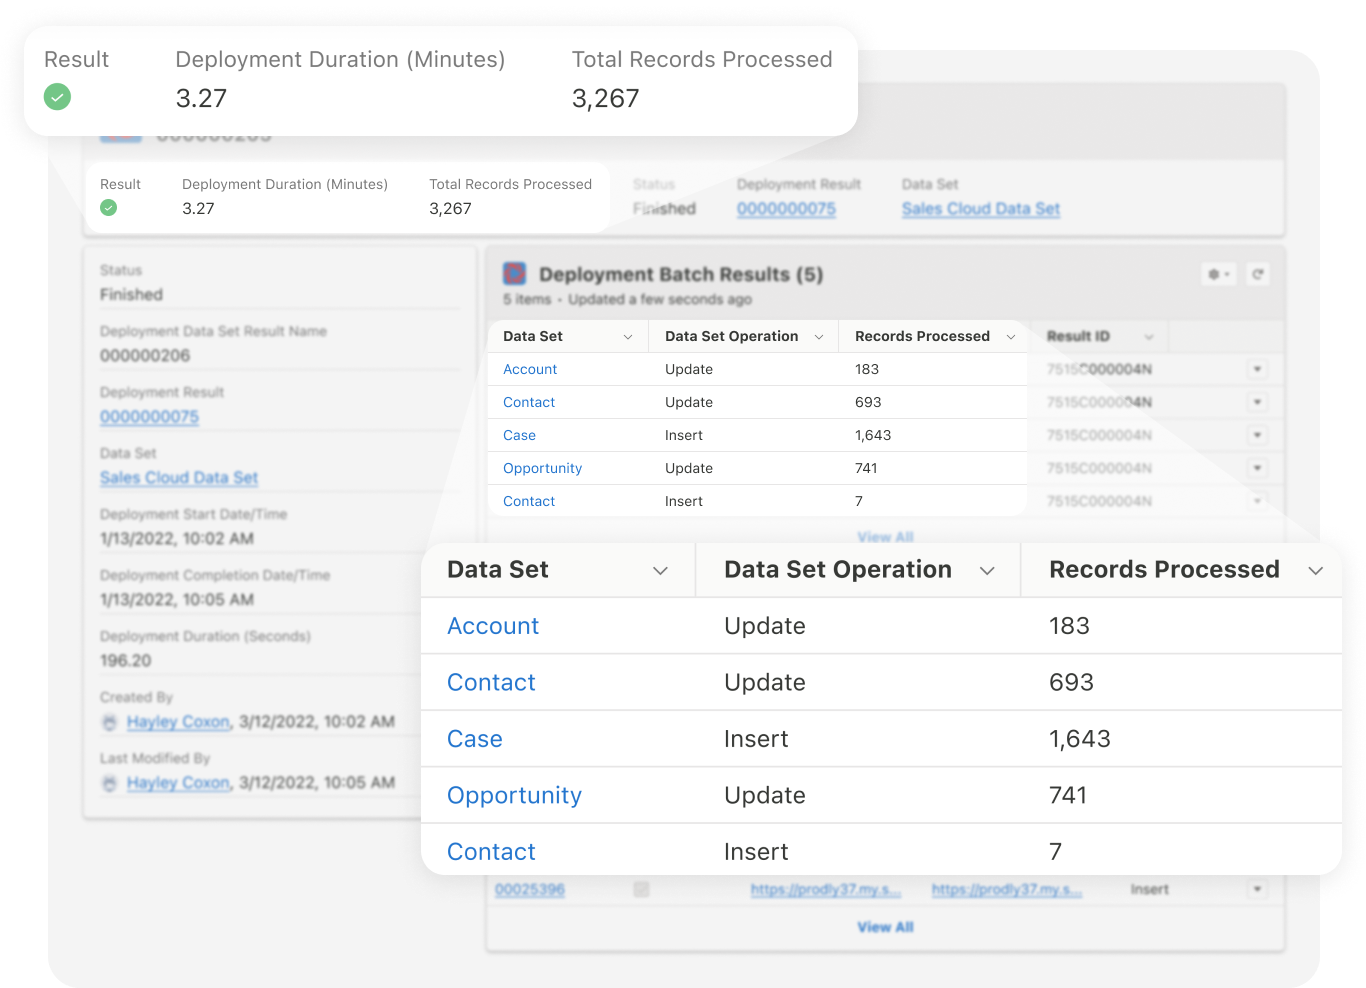Expand the Result ID column menu
The image size is (1366, 988).
pos(1149,337)
